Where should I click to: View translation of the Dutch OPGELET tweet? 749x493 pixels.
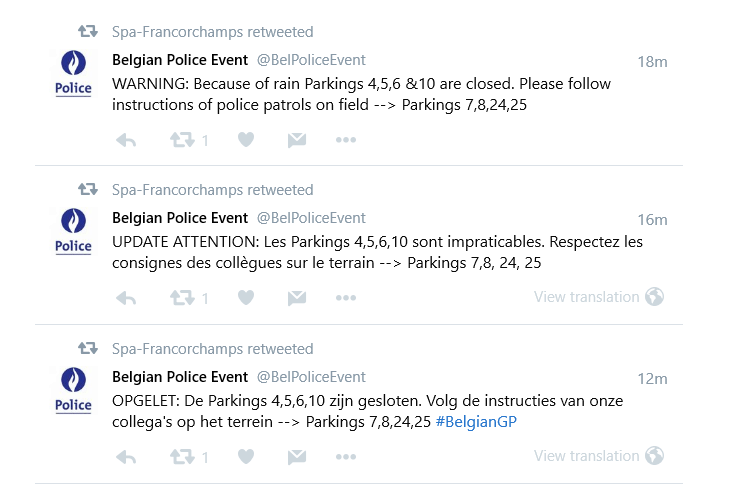point(587,456)
